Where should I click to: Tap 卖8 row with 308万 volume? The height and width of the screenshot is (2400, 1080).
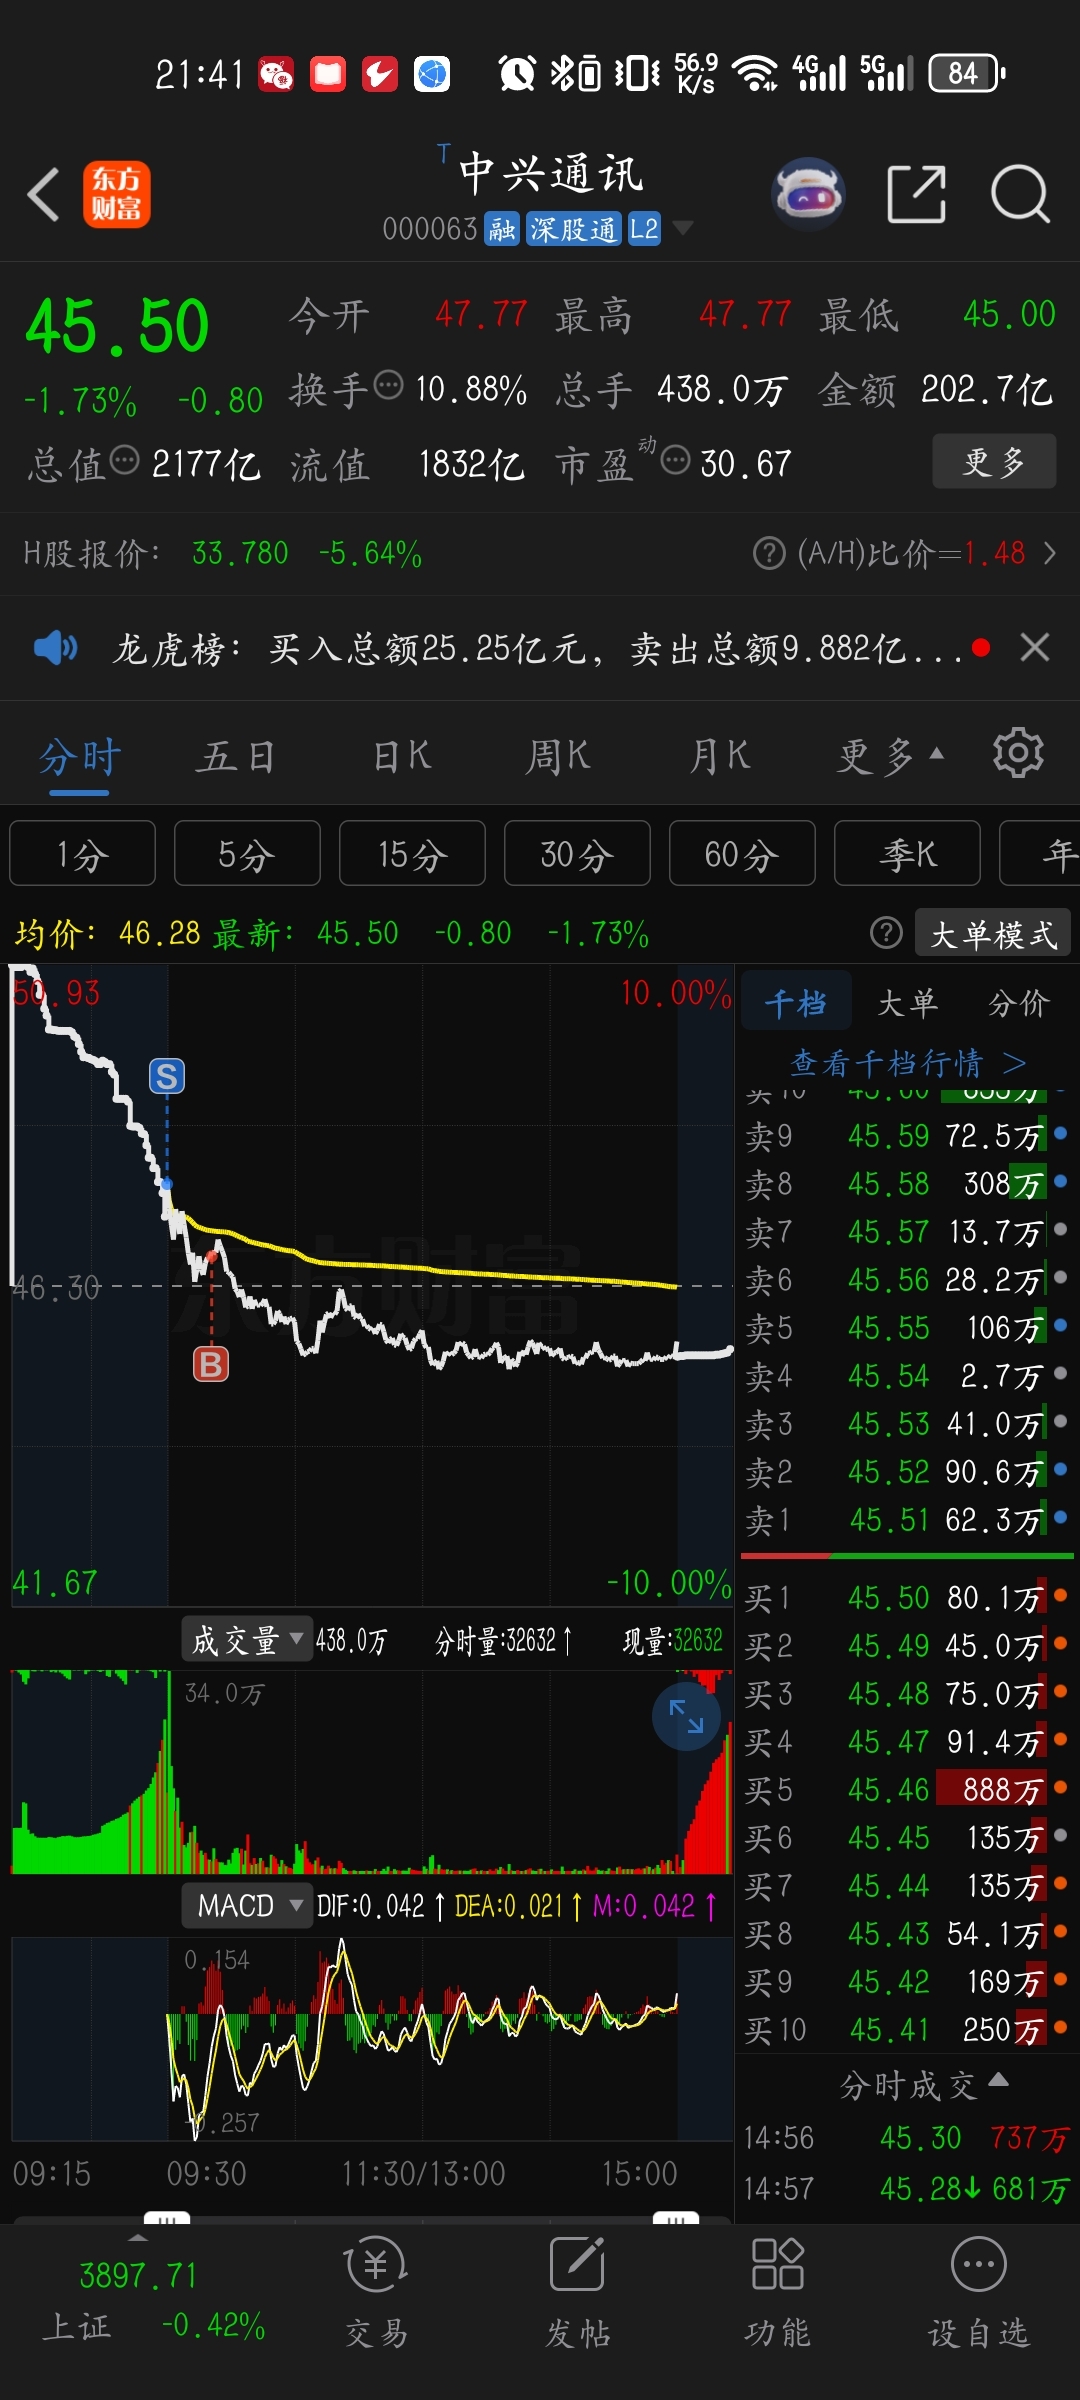click(907, 1184)
